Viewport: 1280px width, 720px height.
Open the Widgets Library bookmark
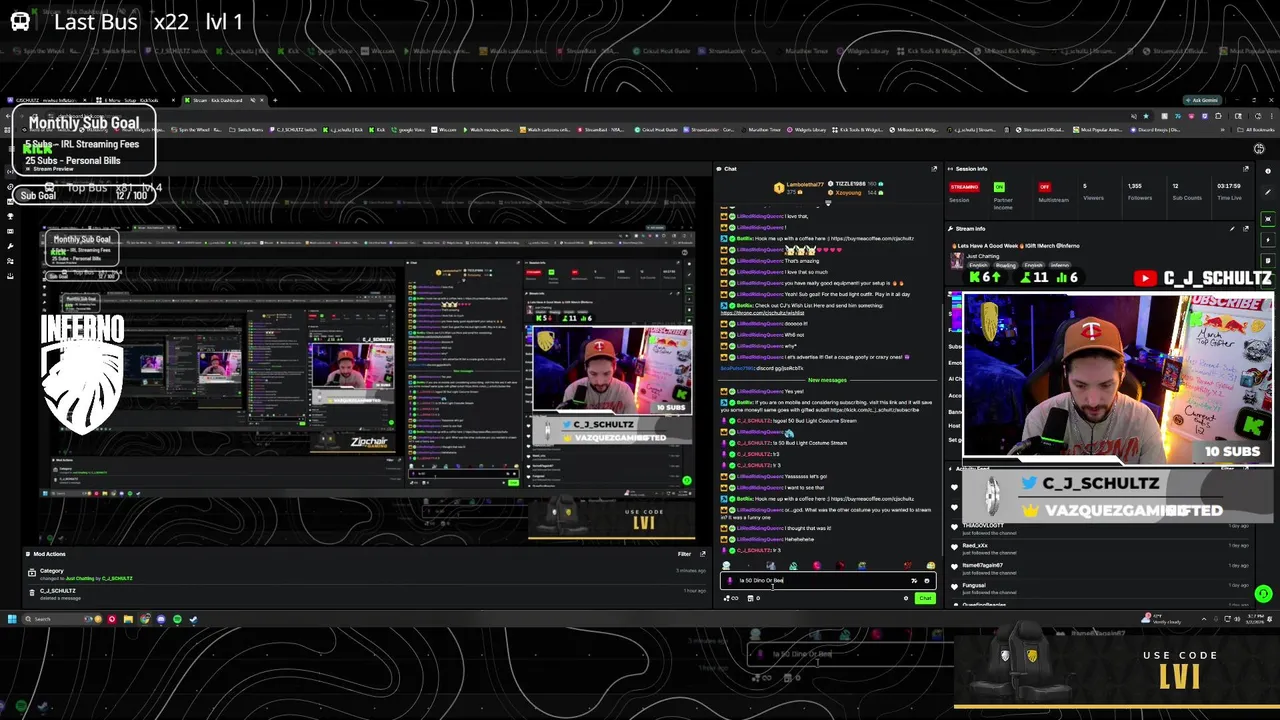(x=807, y=129)
